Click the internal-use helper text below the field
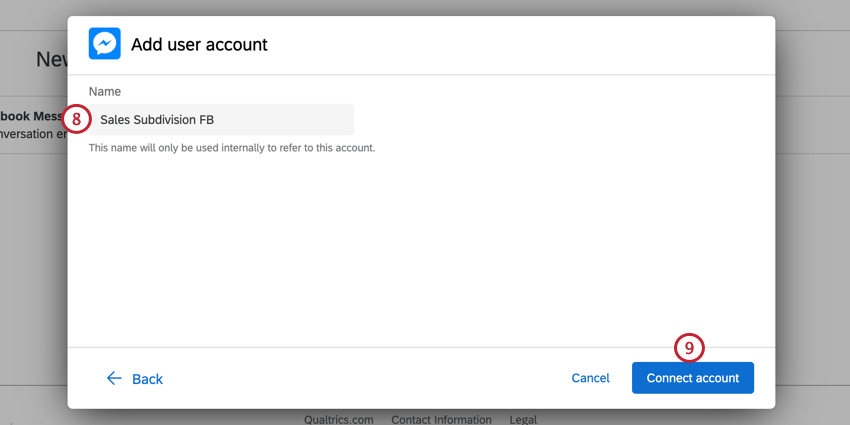Viewport: 850px width, 425px height. click(x=231, y=148)
